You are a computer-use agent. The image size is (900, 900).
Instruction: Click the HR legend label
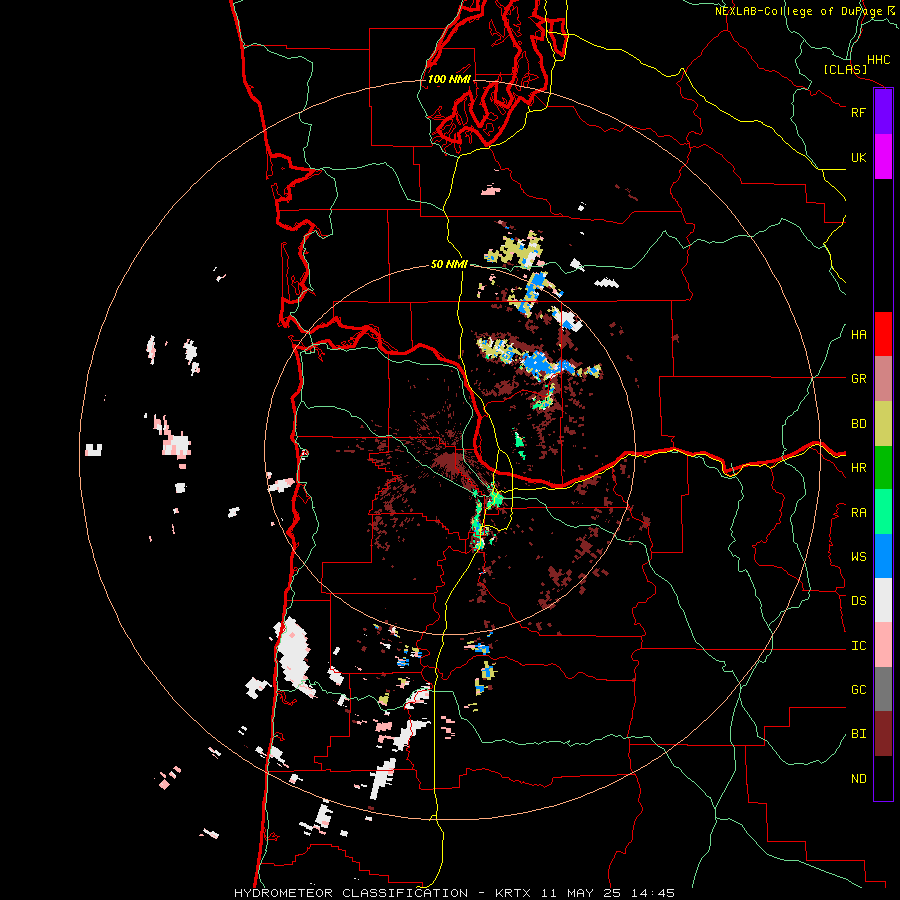[858, 468]
